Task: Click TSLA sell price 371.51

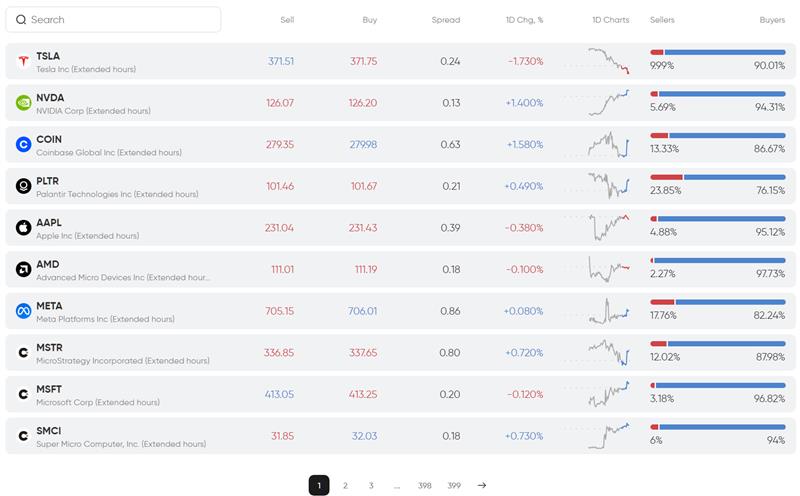Action: (281, 61)
